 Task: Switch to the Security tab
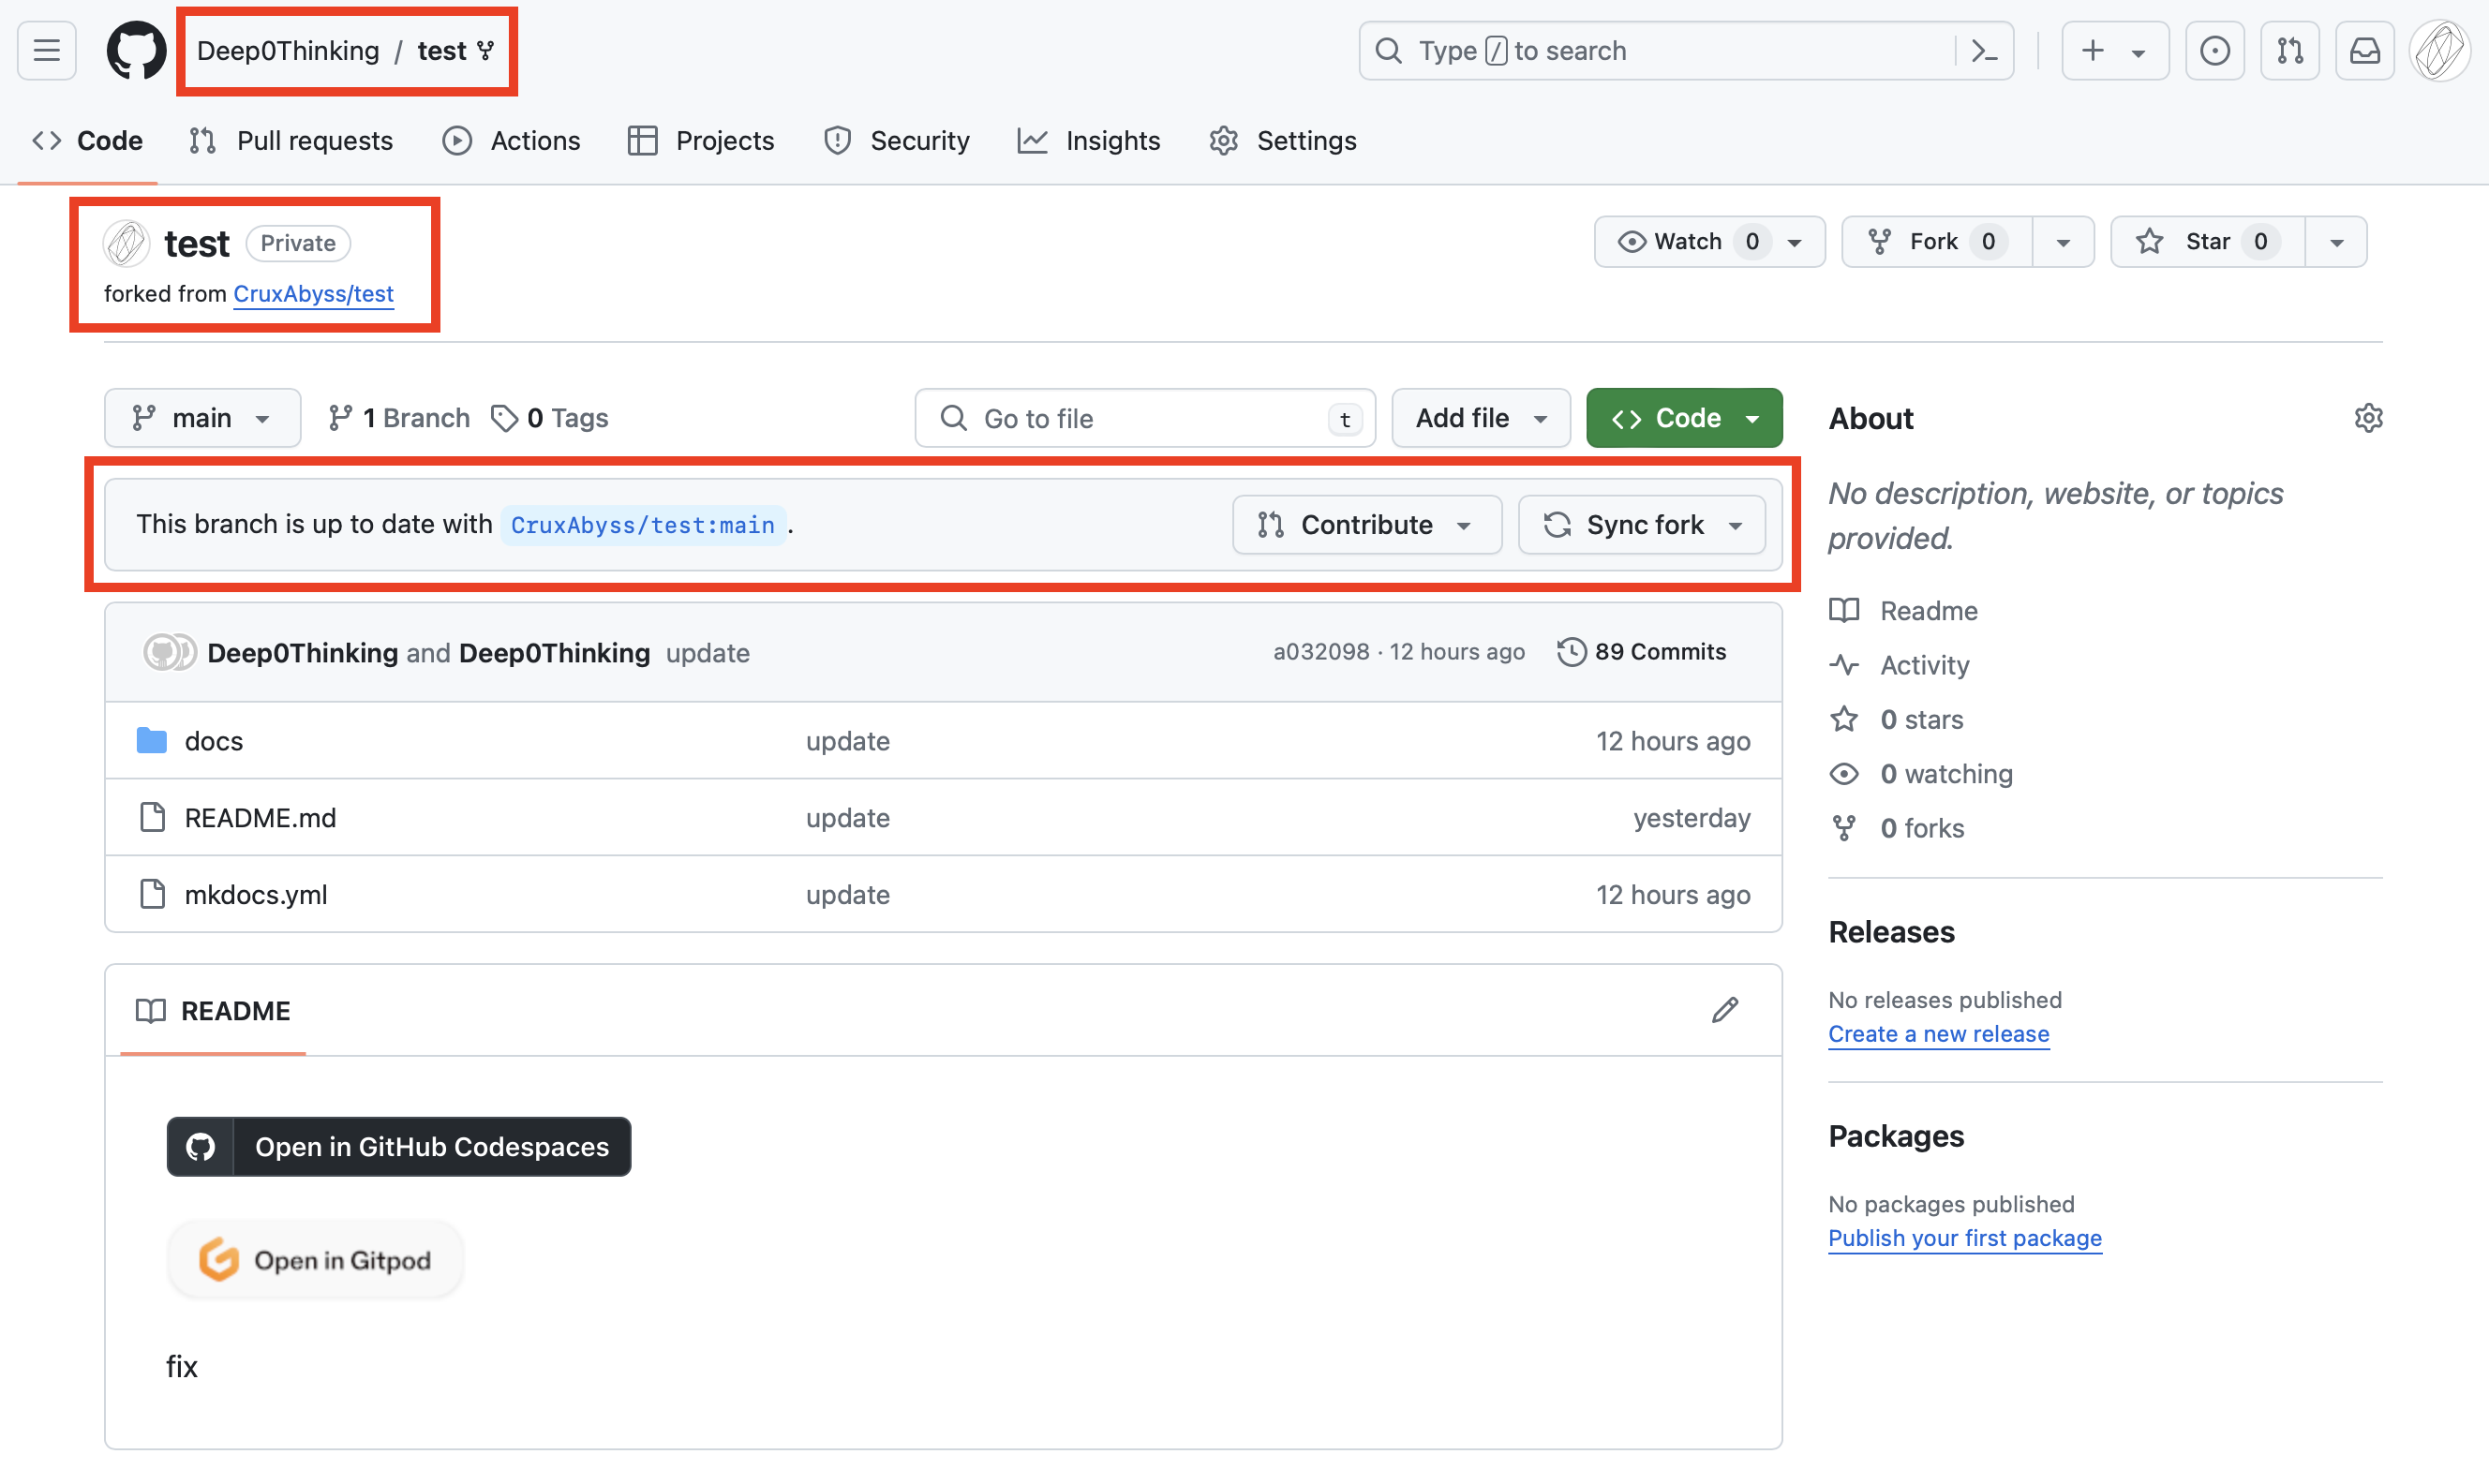tap(896, 141)
